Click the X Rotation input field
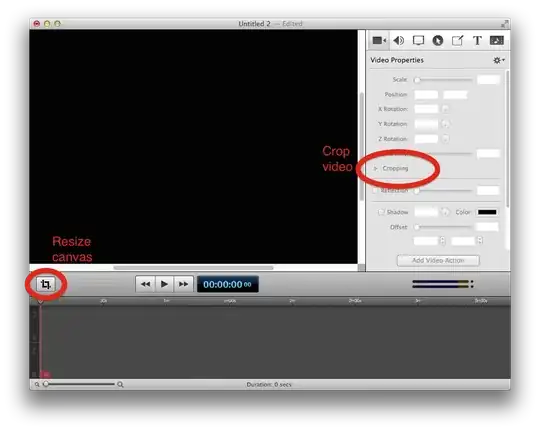 (426, 109)
